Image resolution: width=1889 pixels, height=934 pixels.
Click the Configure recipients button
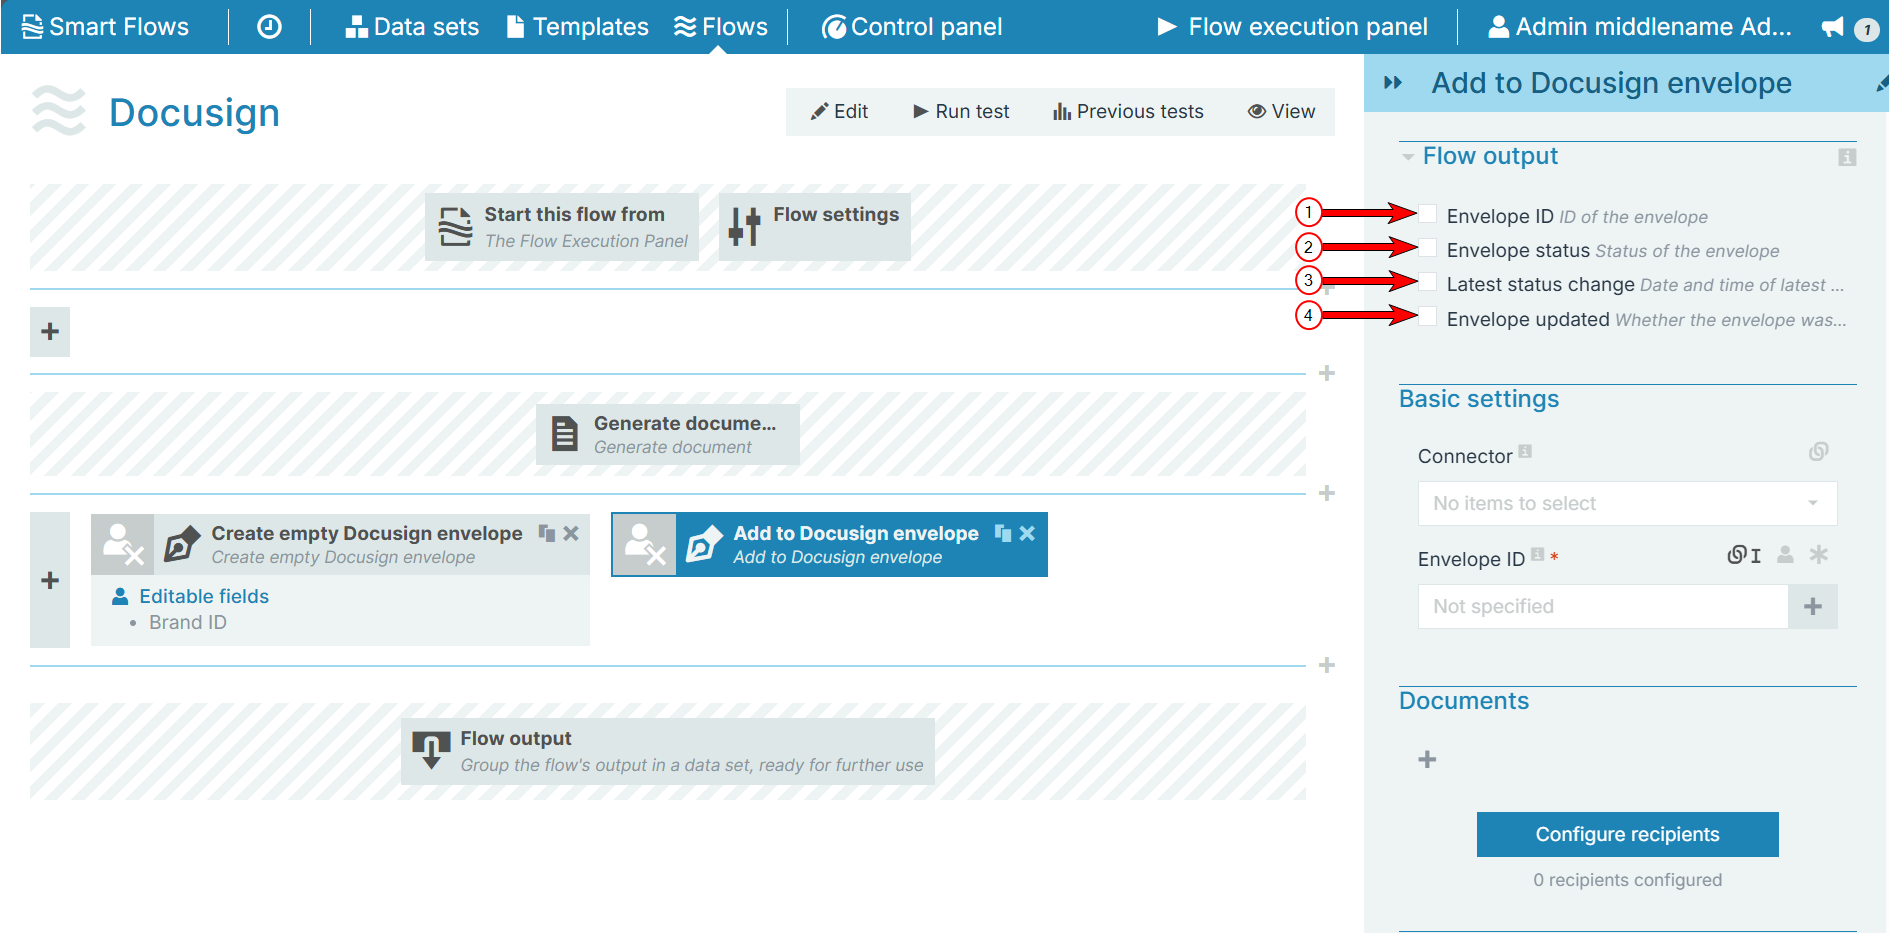click(1627, 835)
